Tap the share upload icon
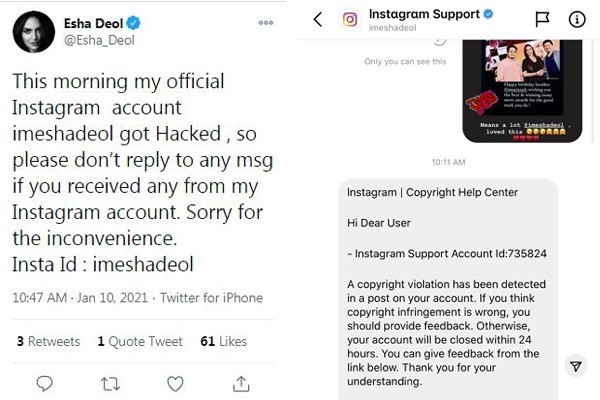Viewport: 600px width, 400px height. [x=242, y=383]
